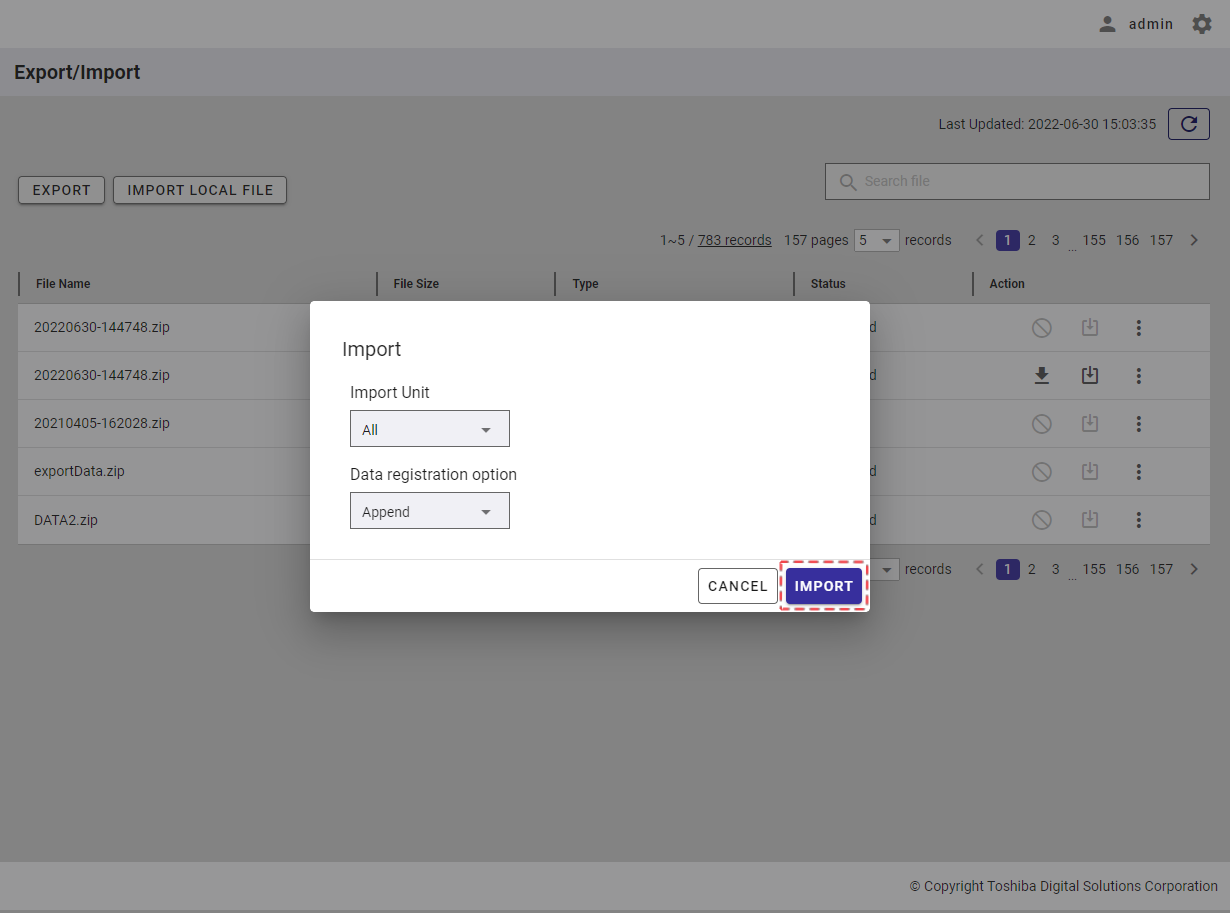Go to page 2 in top pagination
The width and height of the screenshot is (1230, 913).
pyautogui.click(x=1031, y=240)
